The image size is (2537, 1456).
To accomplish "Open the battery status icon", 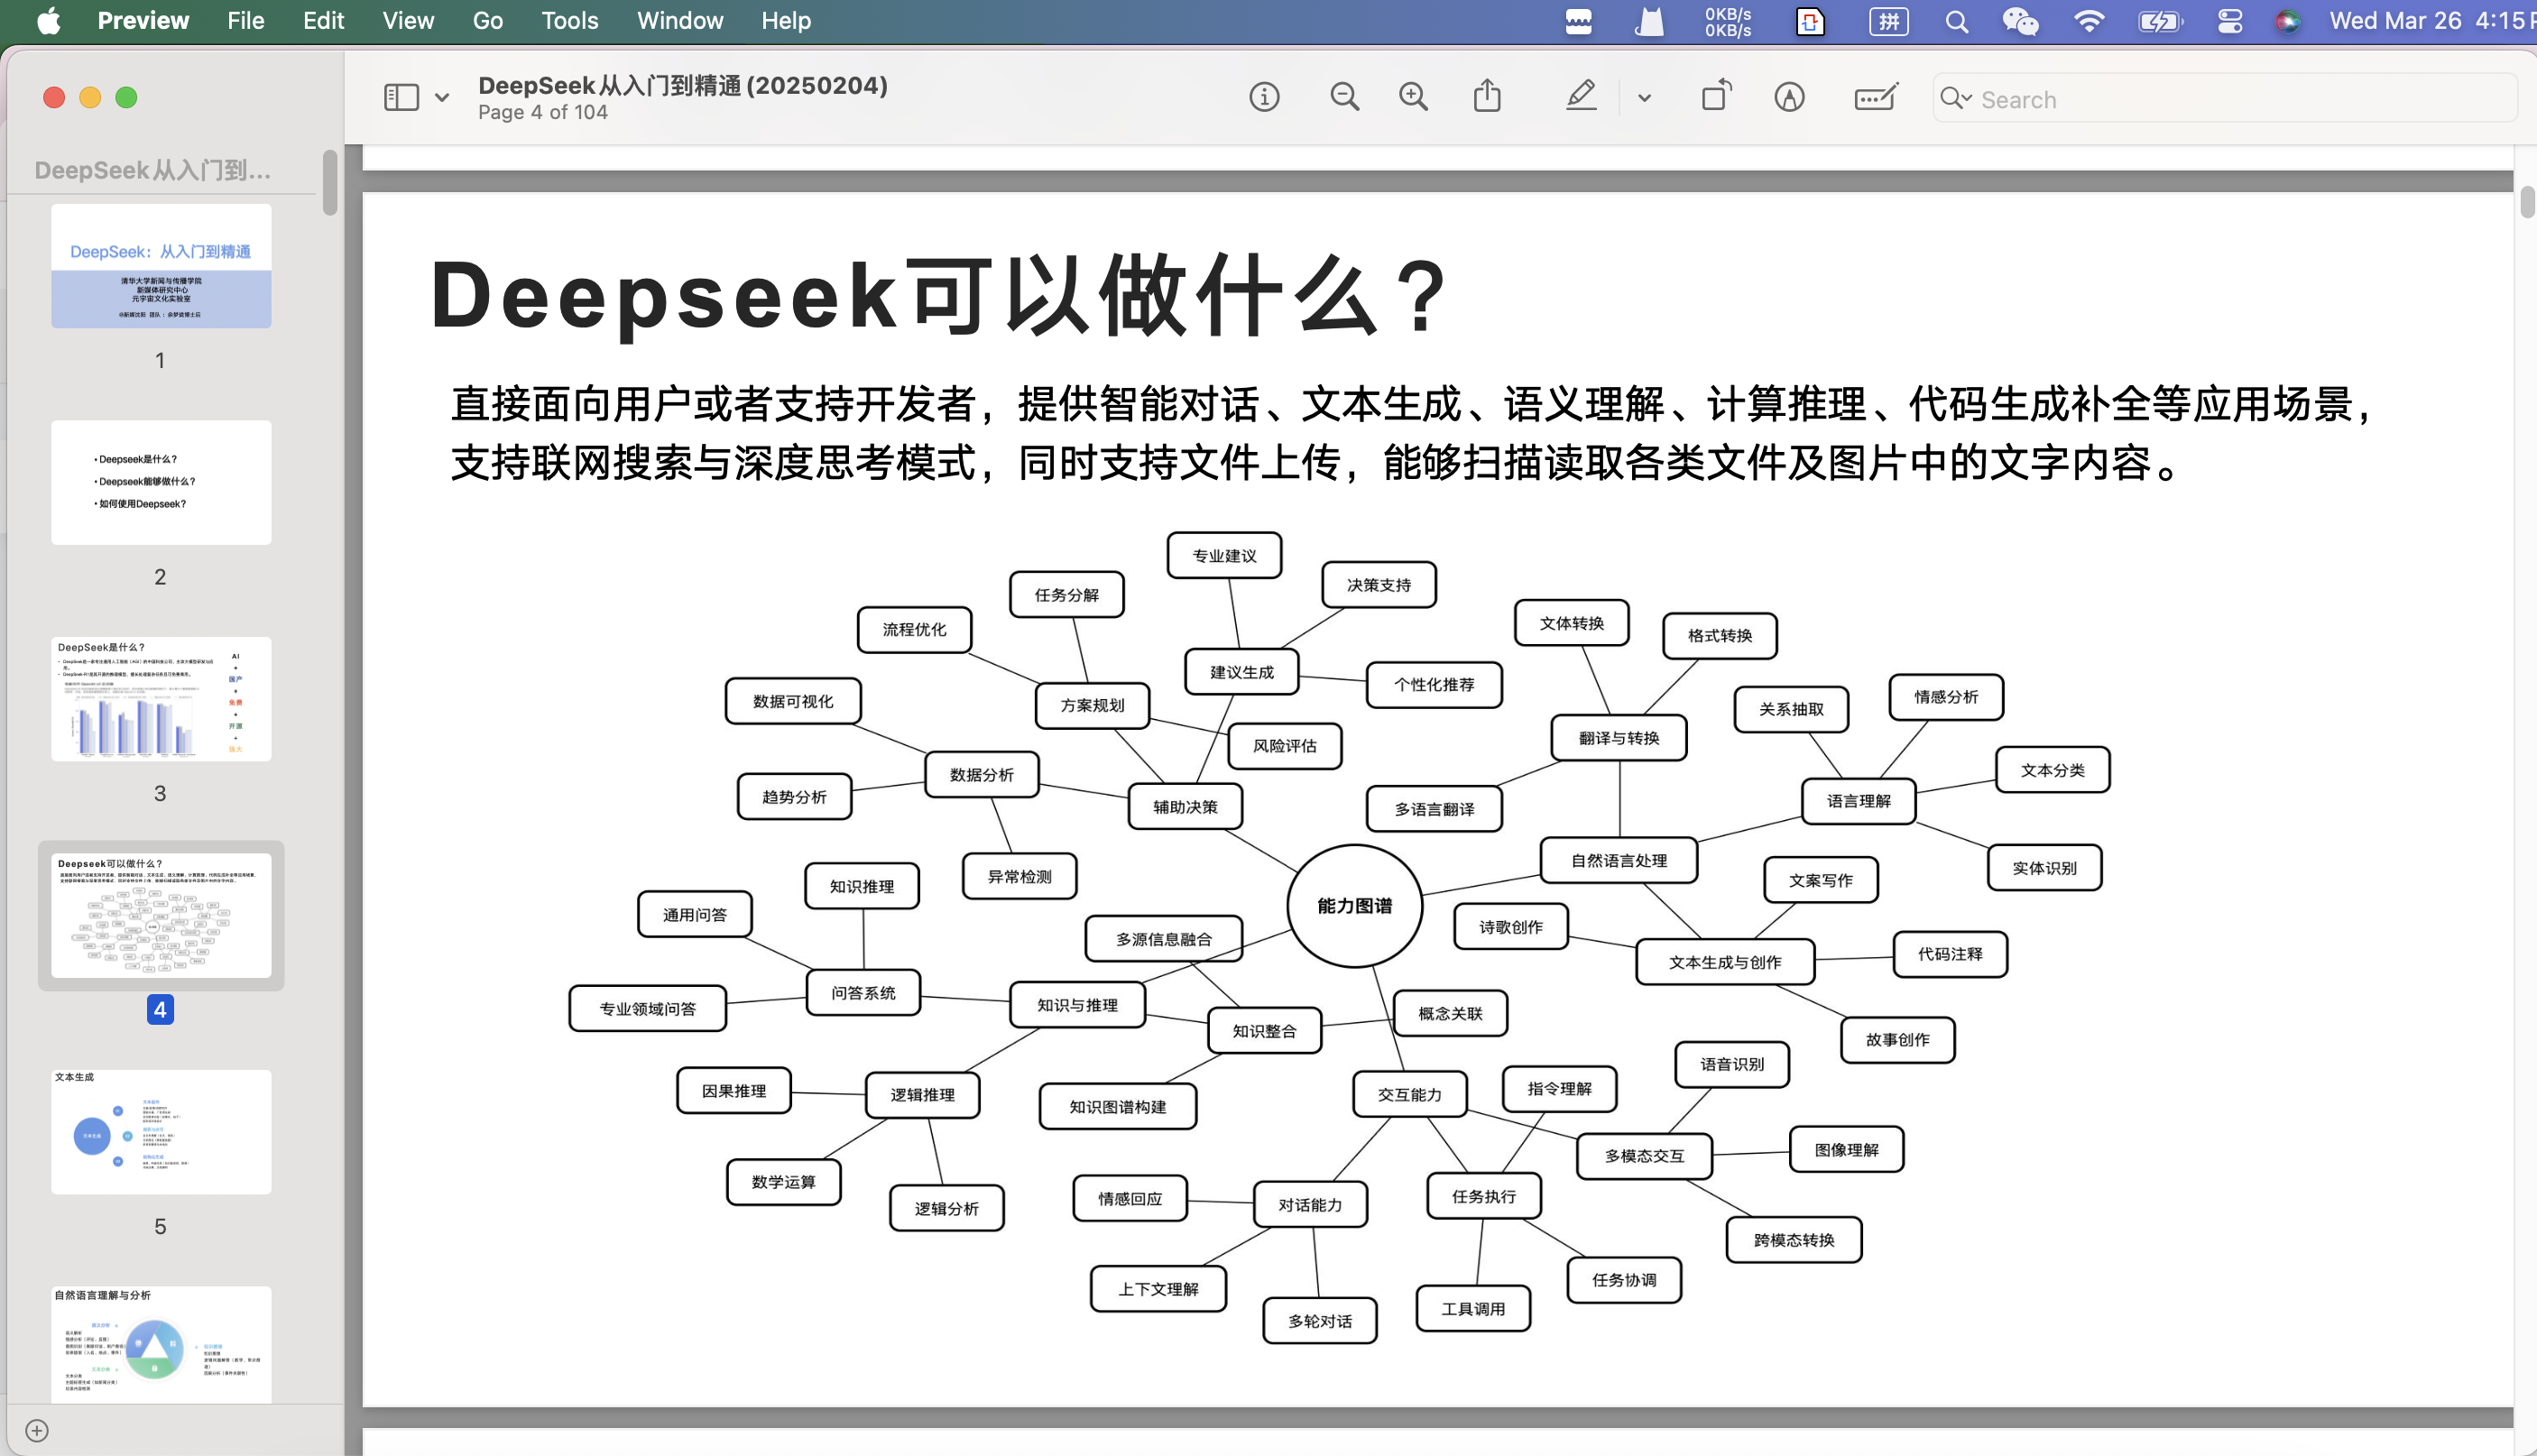I will coord(2160,22).
